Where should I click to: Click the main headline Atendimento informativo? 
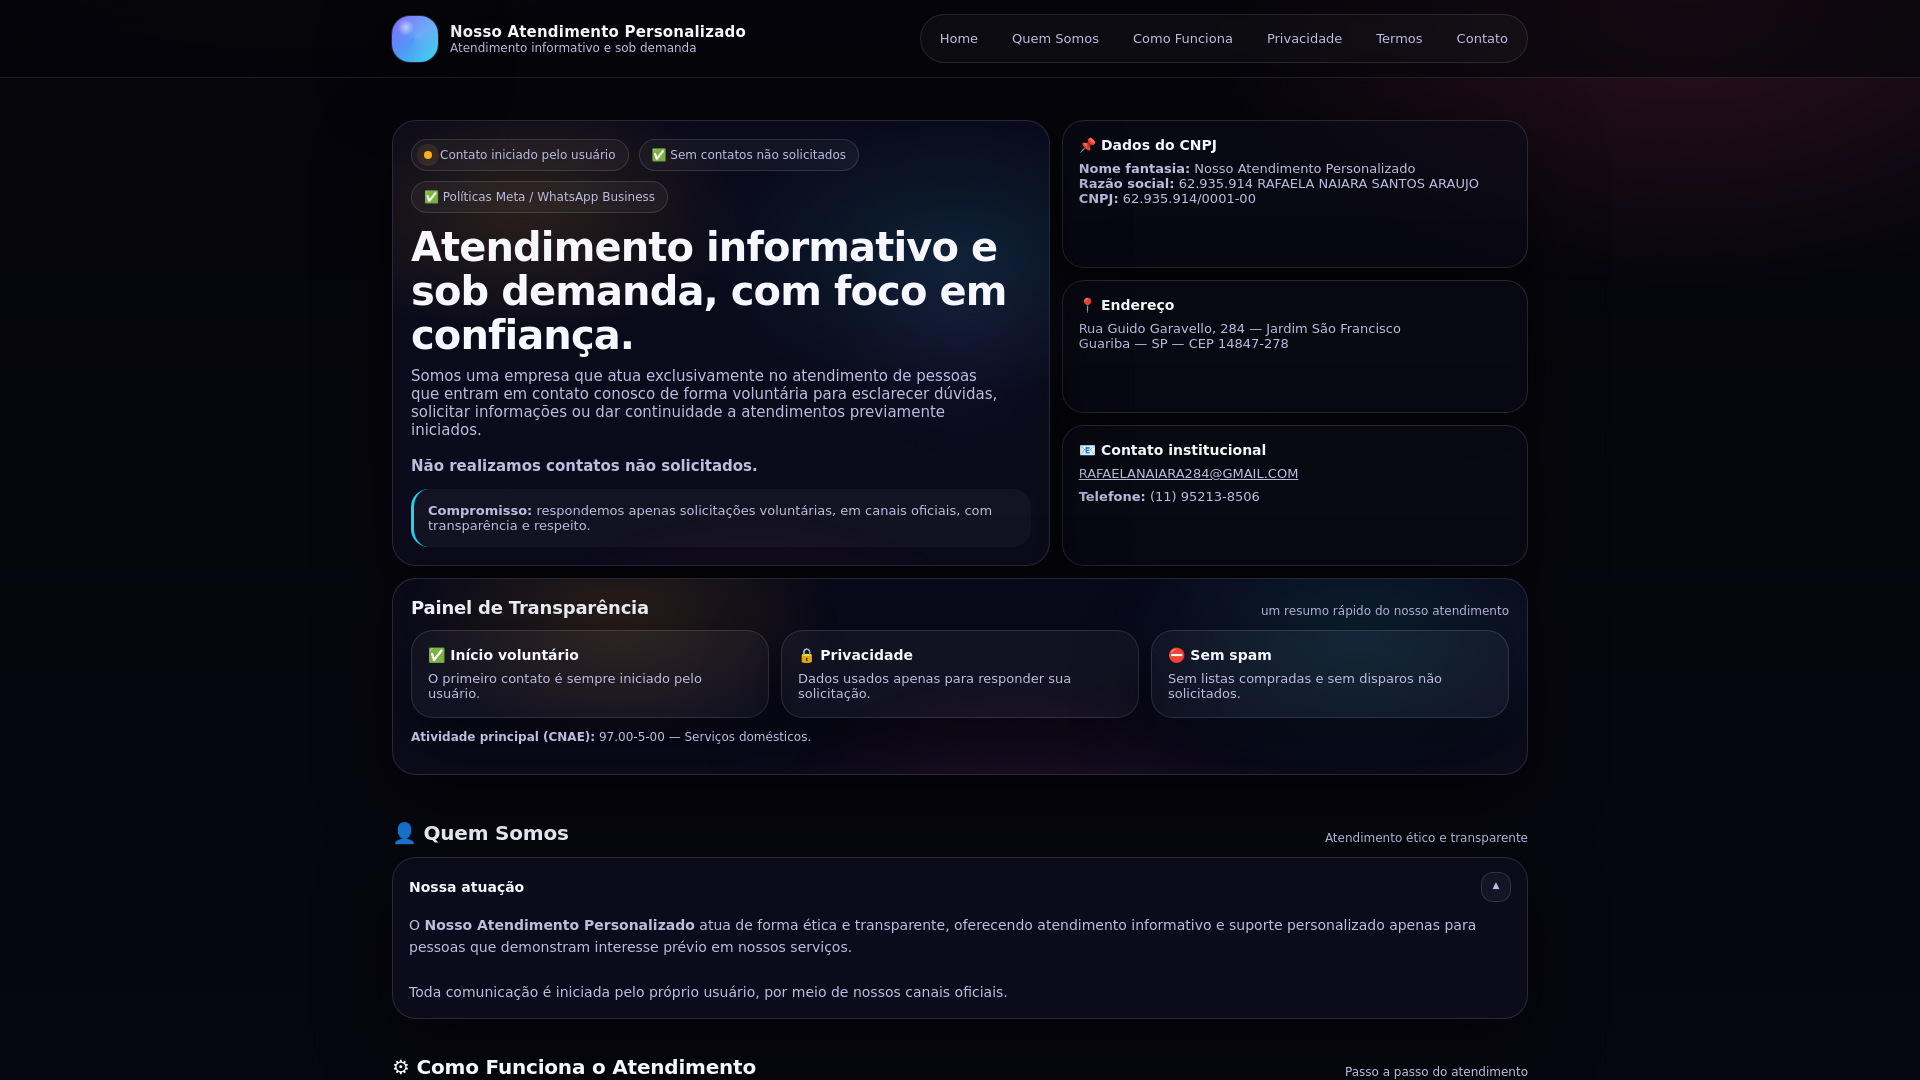pos(709,291)
